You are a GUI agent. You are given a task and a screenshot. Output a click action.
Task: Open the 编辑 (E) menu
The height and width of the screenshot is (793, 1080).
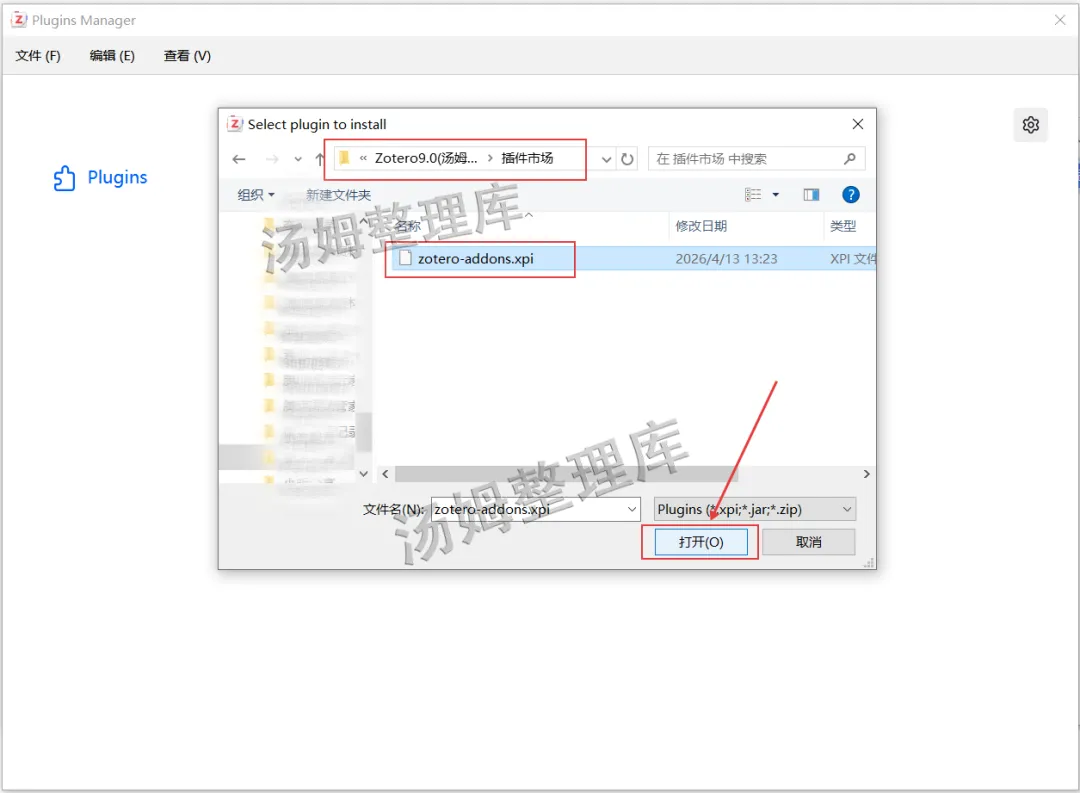112,56
